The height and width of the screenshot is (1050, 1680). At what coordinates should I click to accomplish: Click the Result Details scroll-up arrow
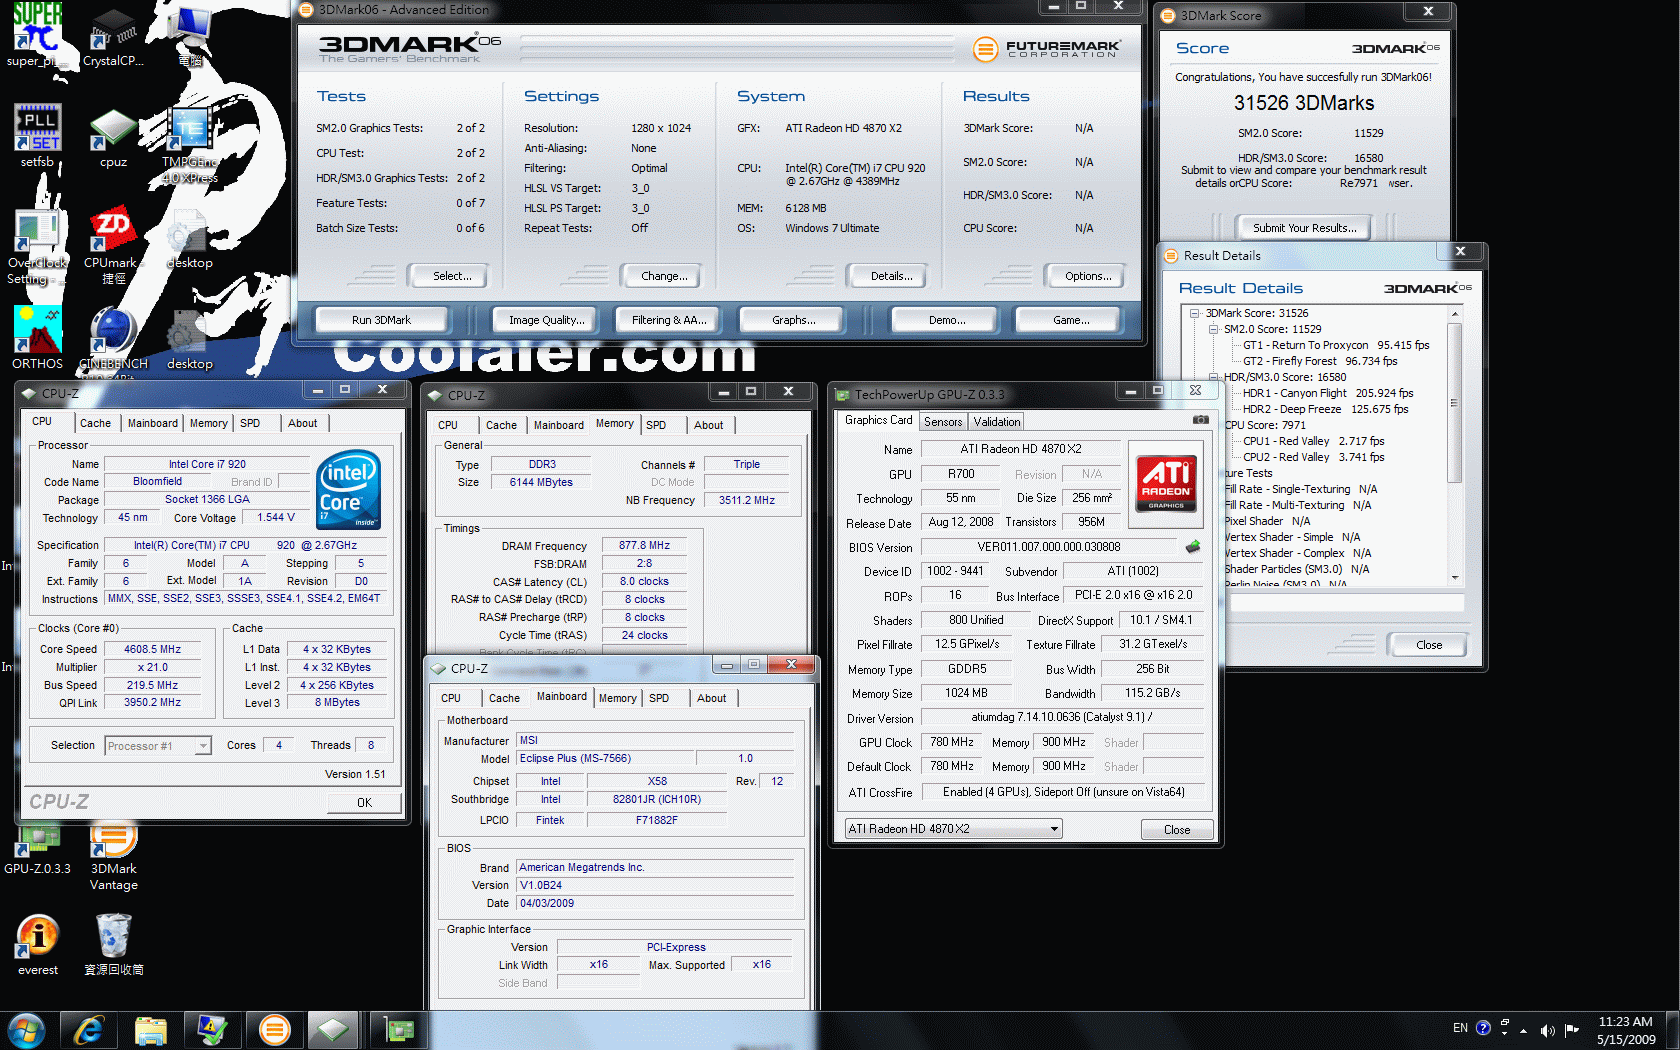1455,314
